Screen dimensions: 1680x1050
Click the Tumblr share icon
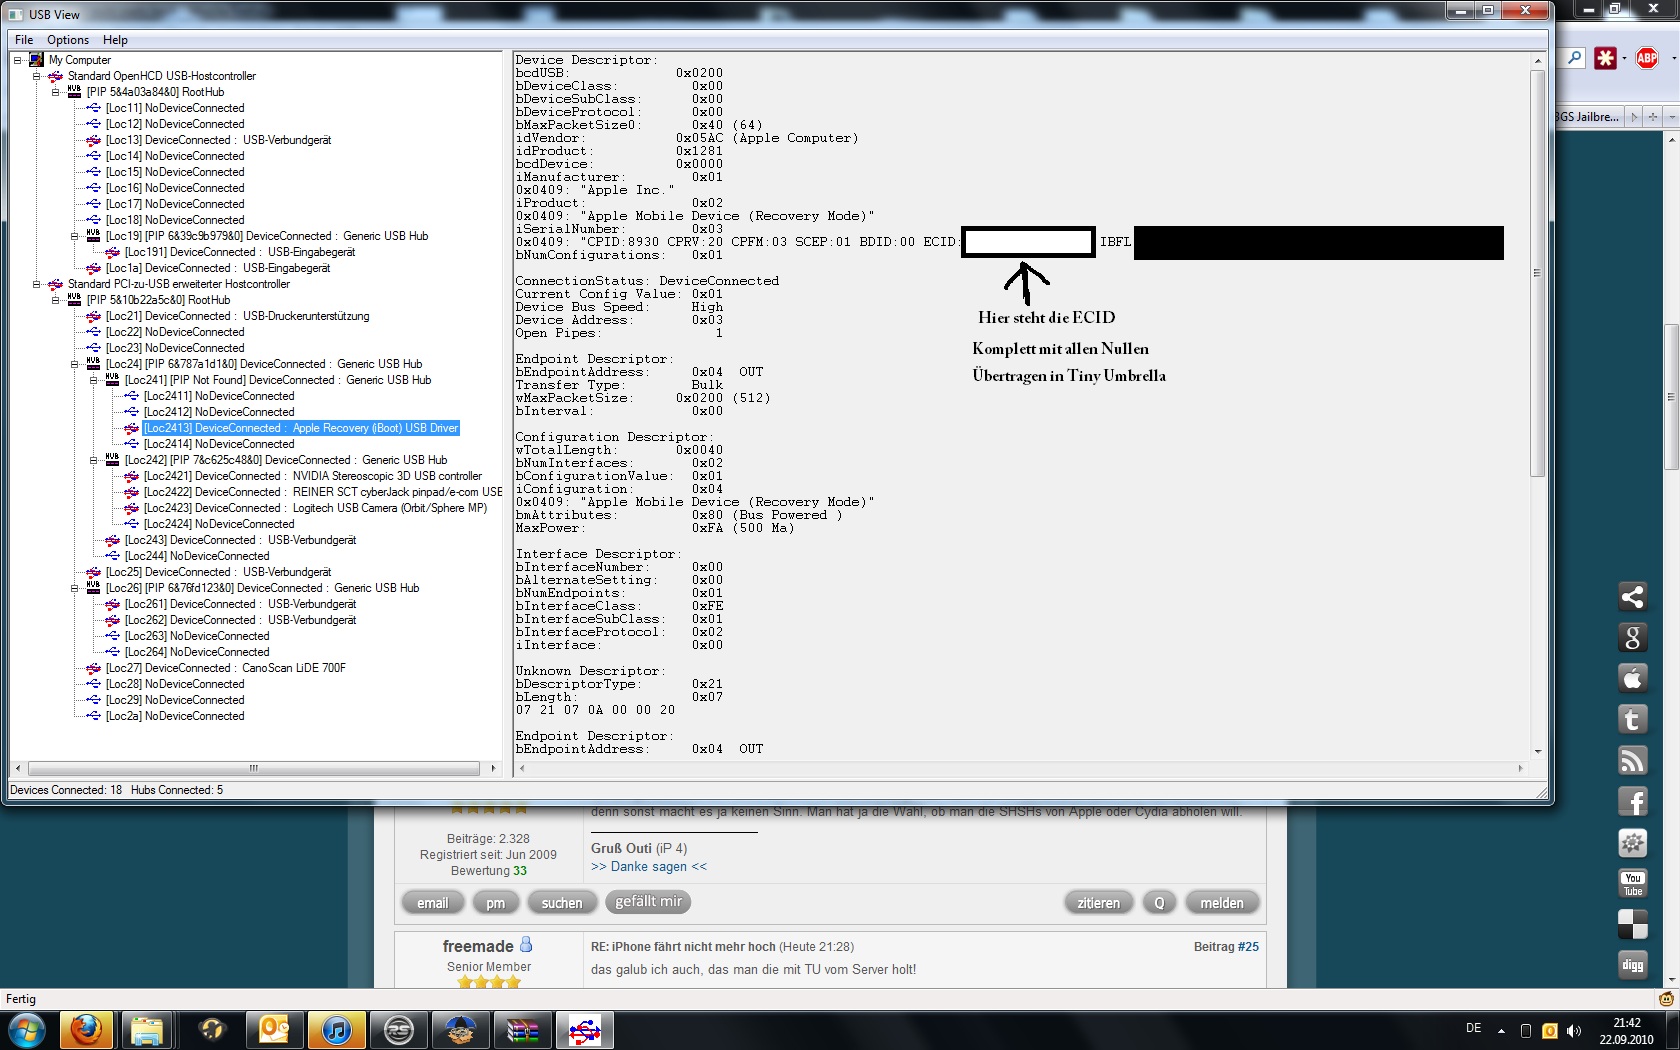point(1632,719)
